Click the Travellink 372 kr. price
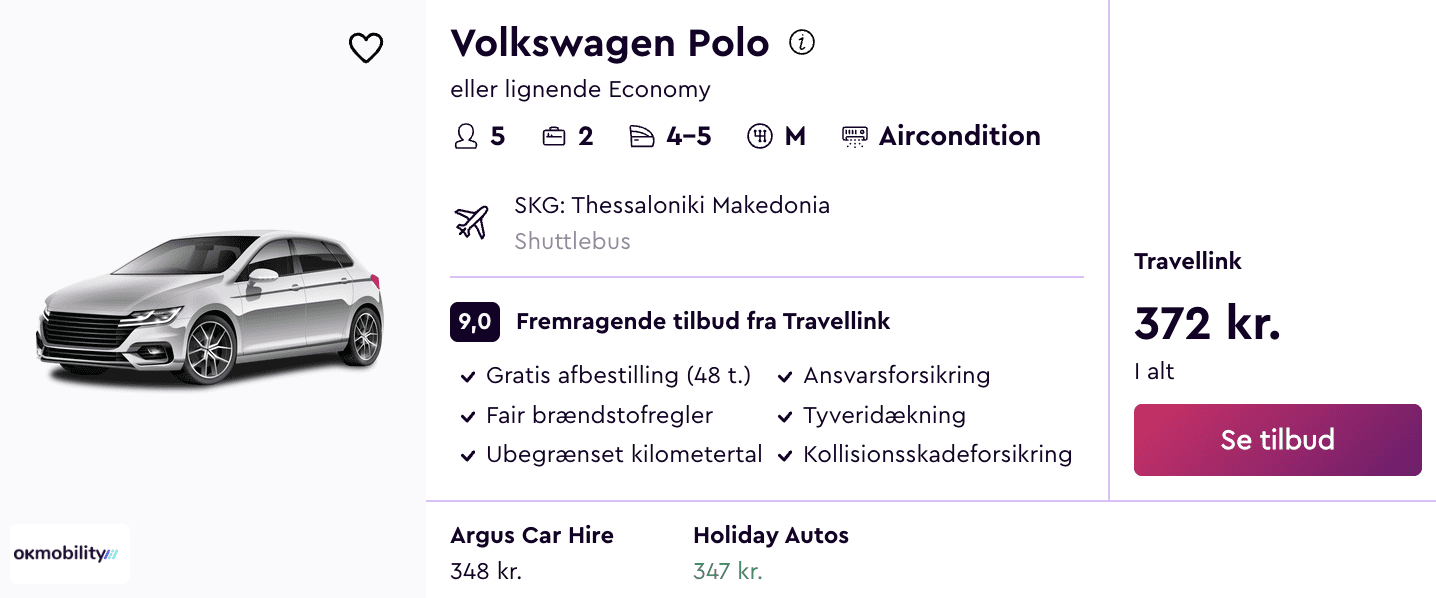 point(1207,323)
